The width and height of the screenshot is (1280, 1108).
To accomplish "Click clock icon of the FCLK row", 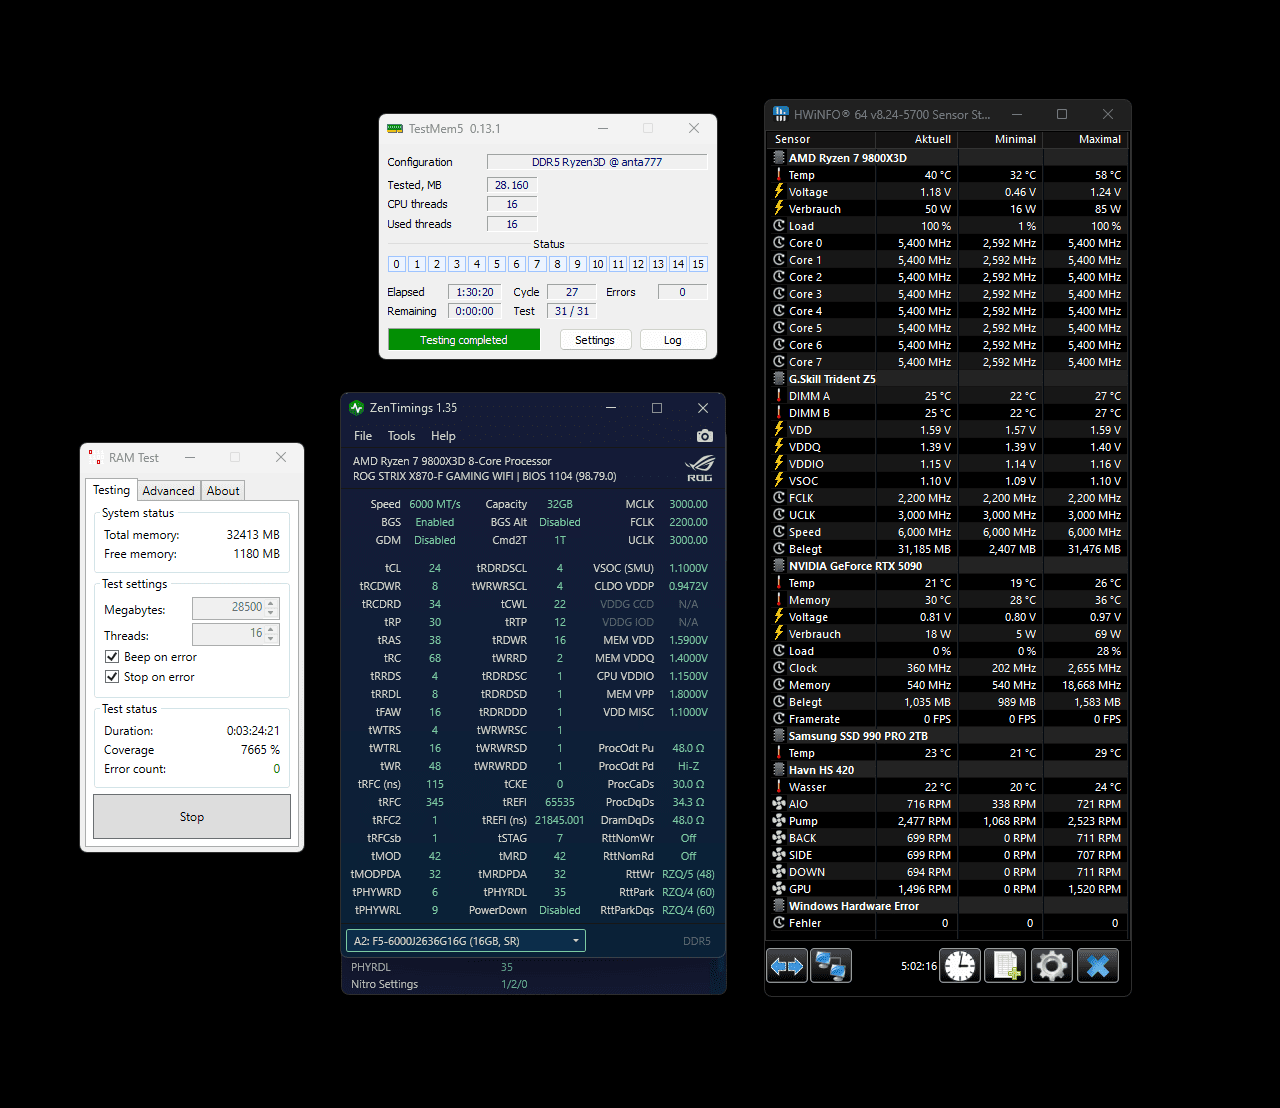I will [x=779, y=497].
